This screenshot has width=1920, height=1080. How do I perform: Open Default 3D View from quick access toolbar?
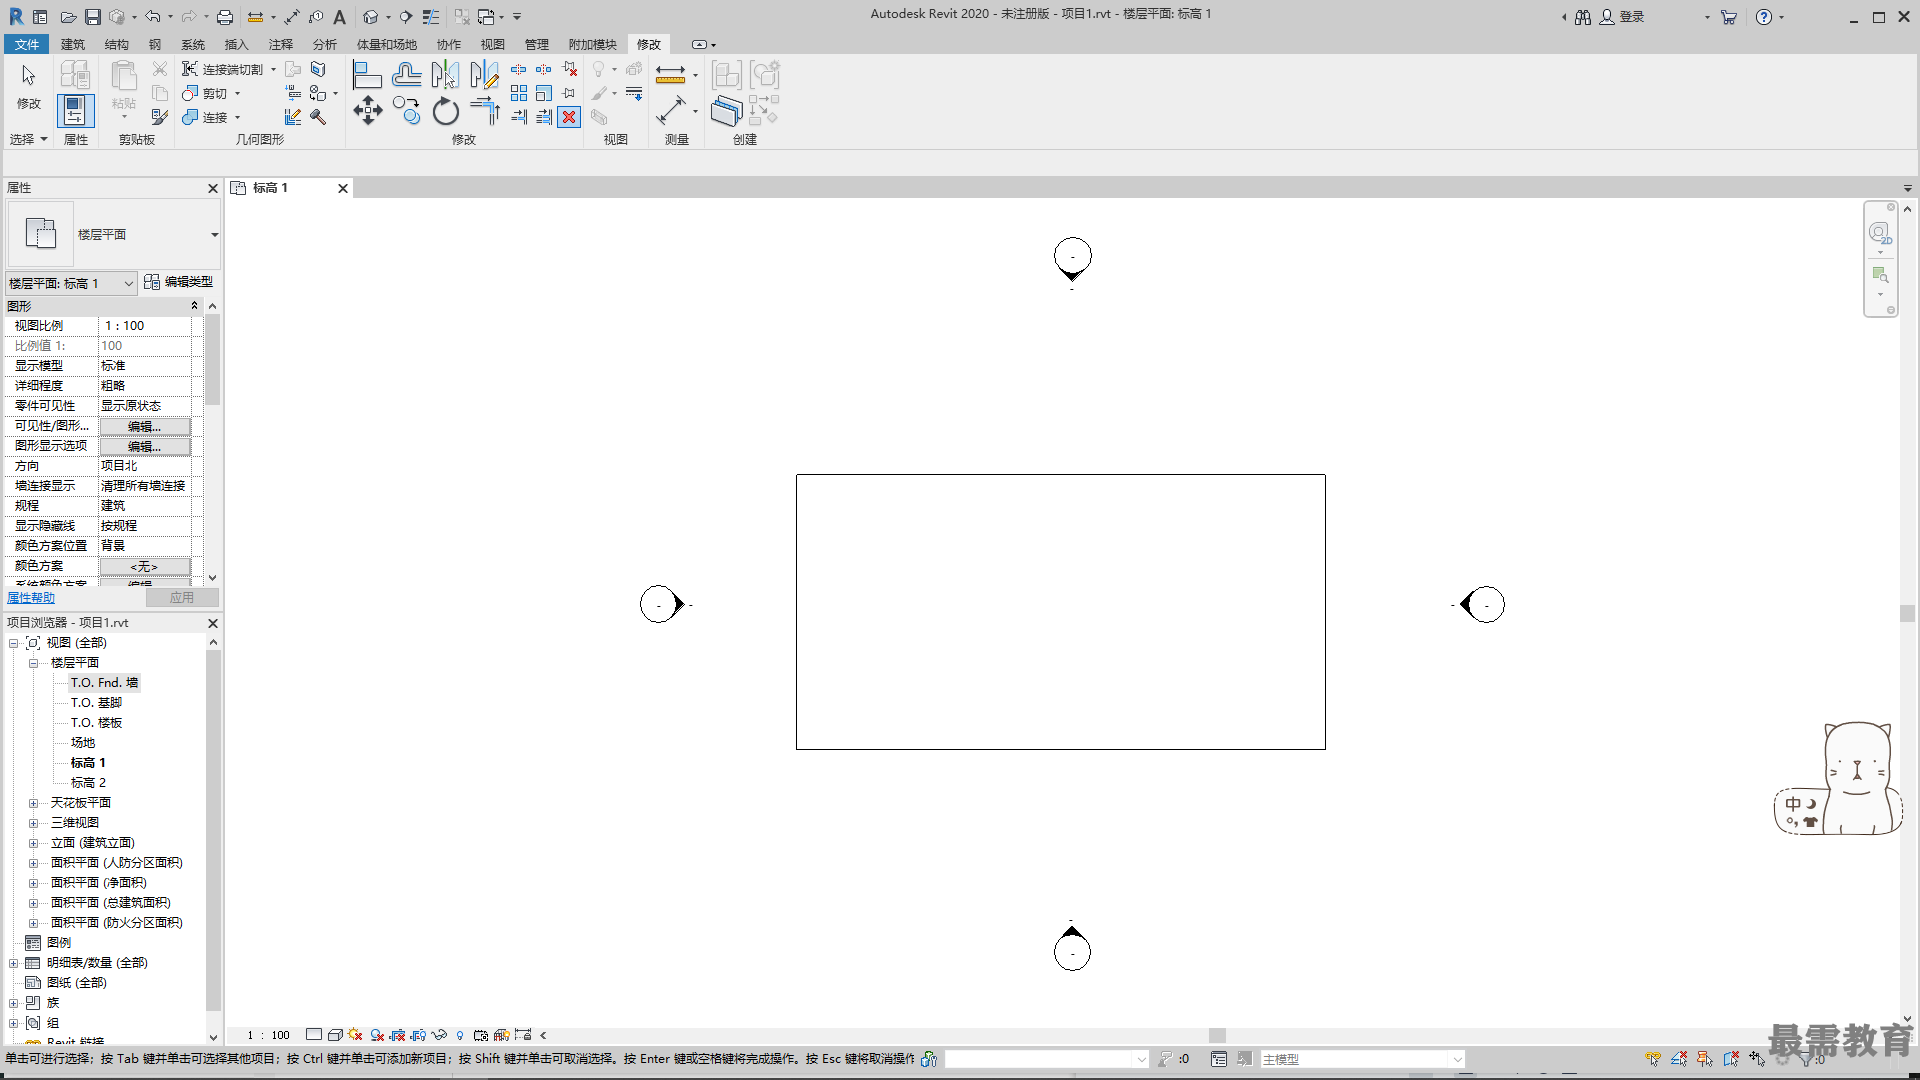tap(371, 17)
